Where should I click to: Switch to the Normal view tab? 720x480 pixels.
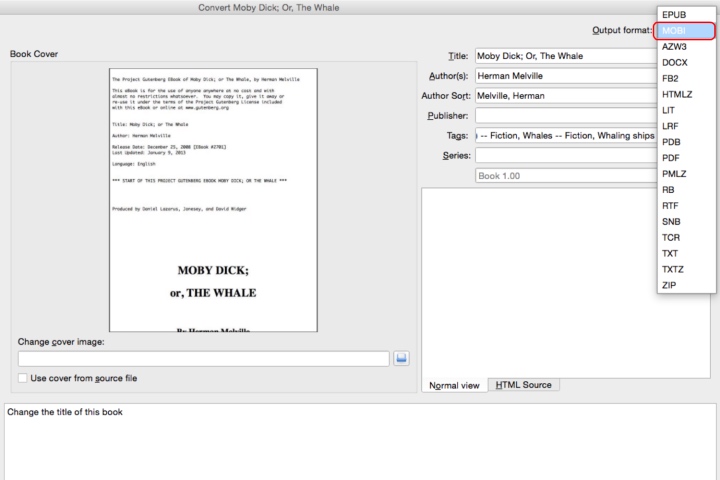tap(455, 384)
